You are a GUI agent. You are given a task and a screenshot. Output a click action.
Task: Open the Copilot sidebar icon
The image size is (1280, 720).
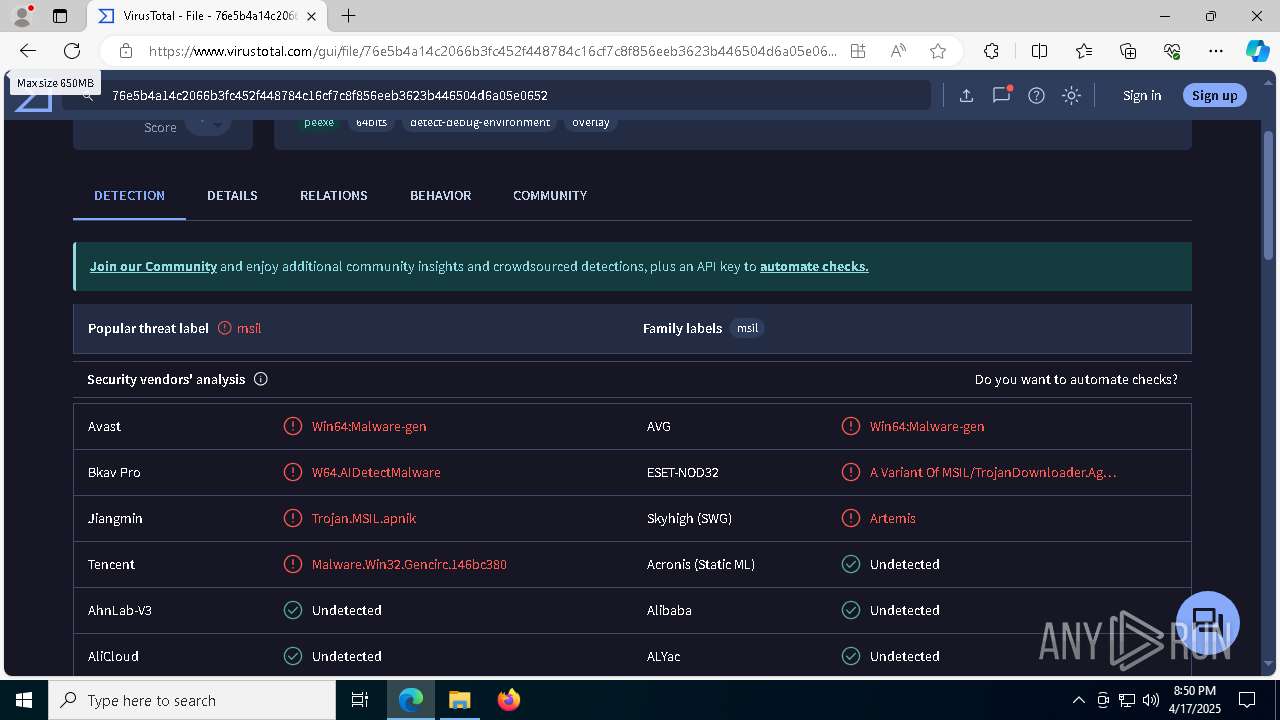coord(1257,51)
